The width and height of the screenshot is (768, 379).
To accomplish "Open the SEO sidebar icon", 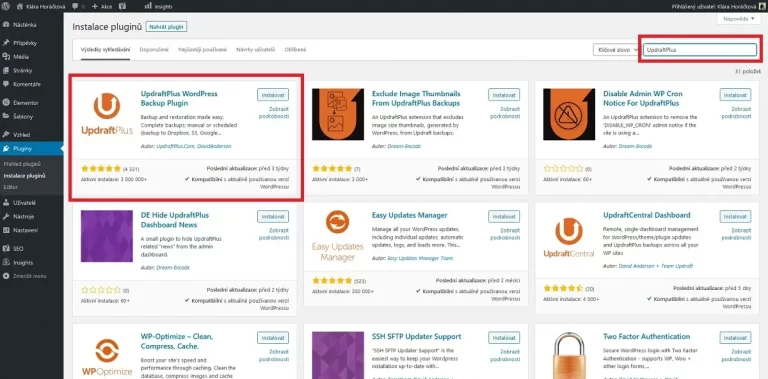I will point(6,248).
